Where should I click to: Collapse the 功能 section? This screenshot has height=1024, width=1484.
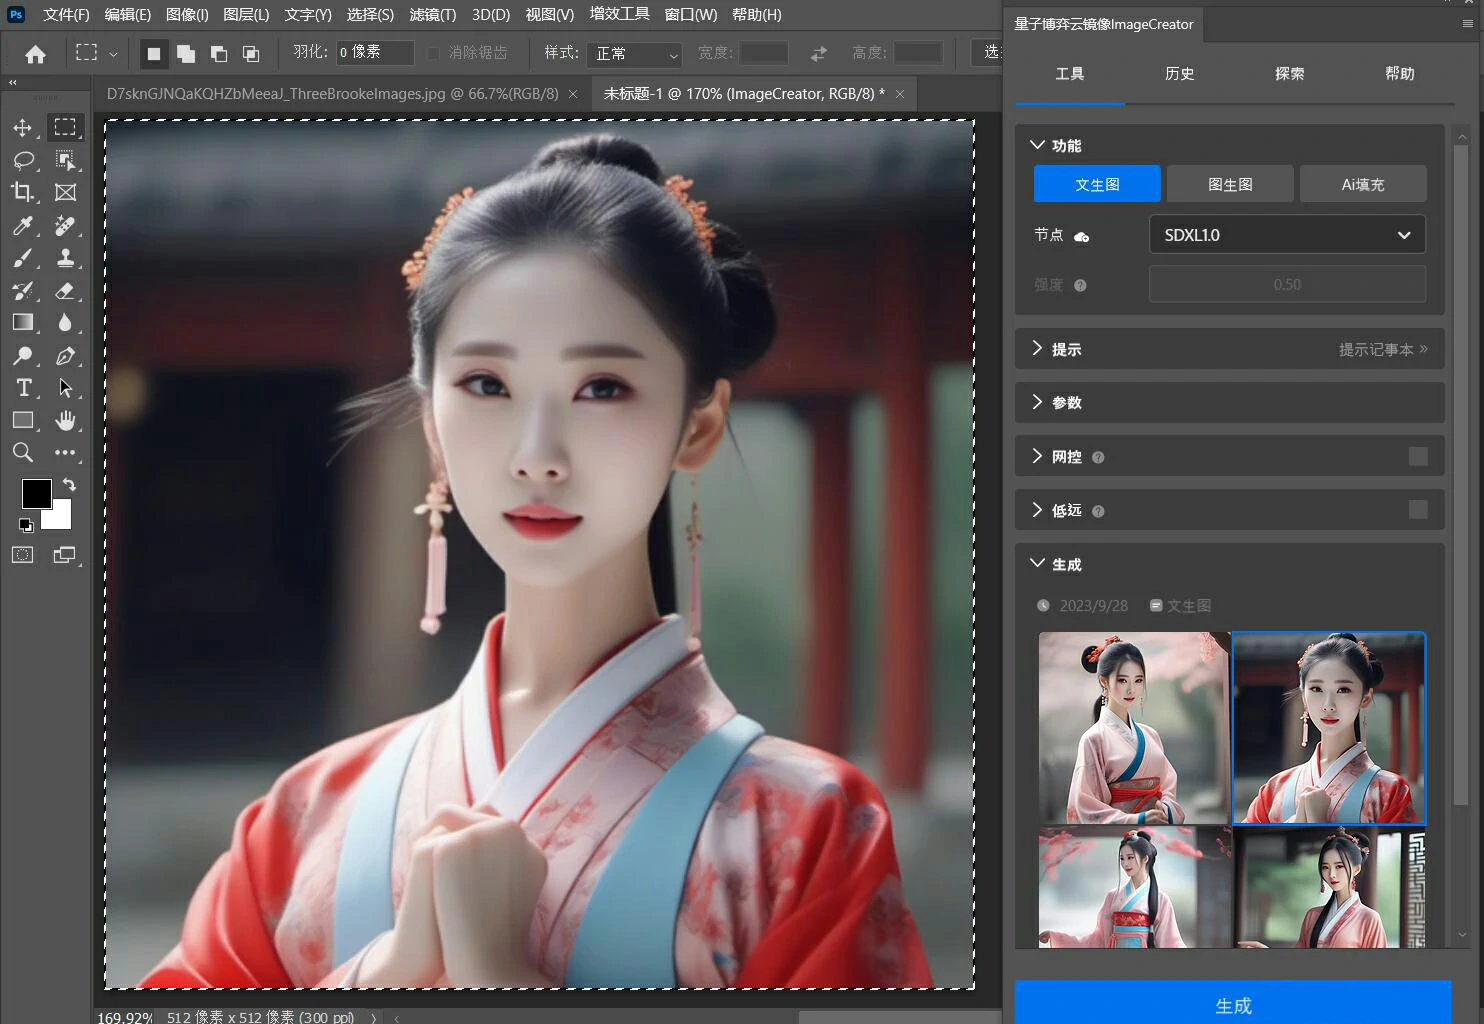coord(1037,145)
